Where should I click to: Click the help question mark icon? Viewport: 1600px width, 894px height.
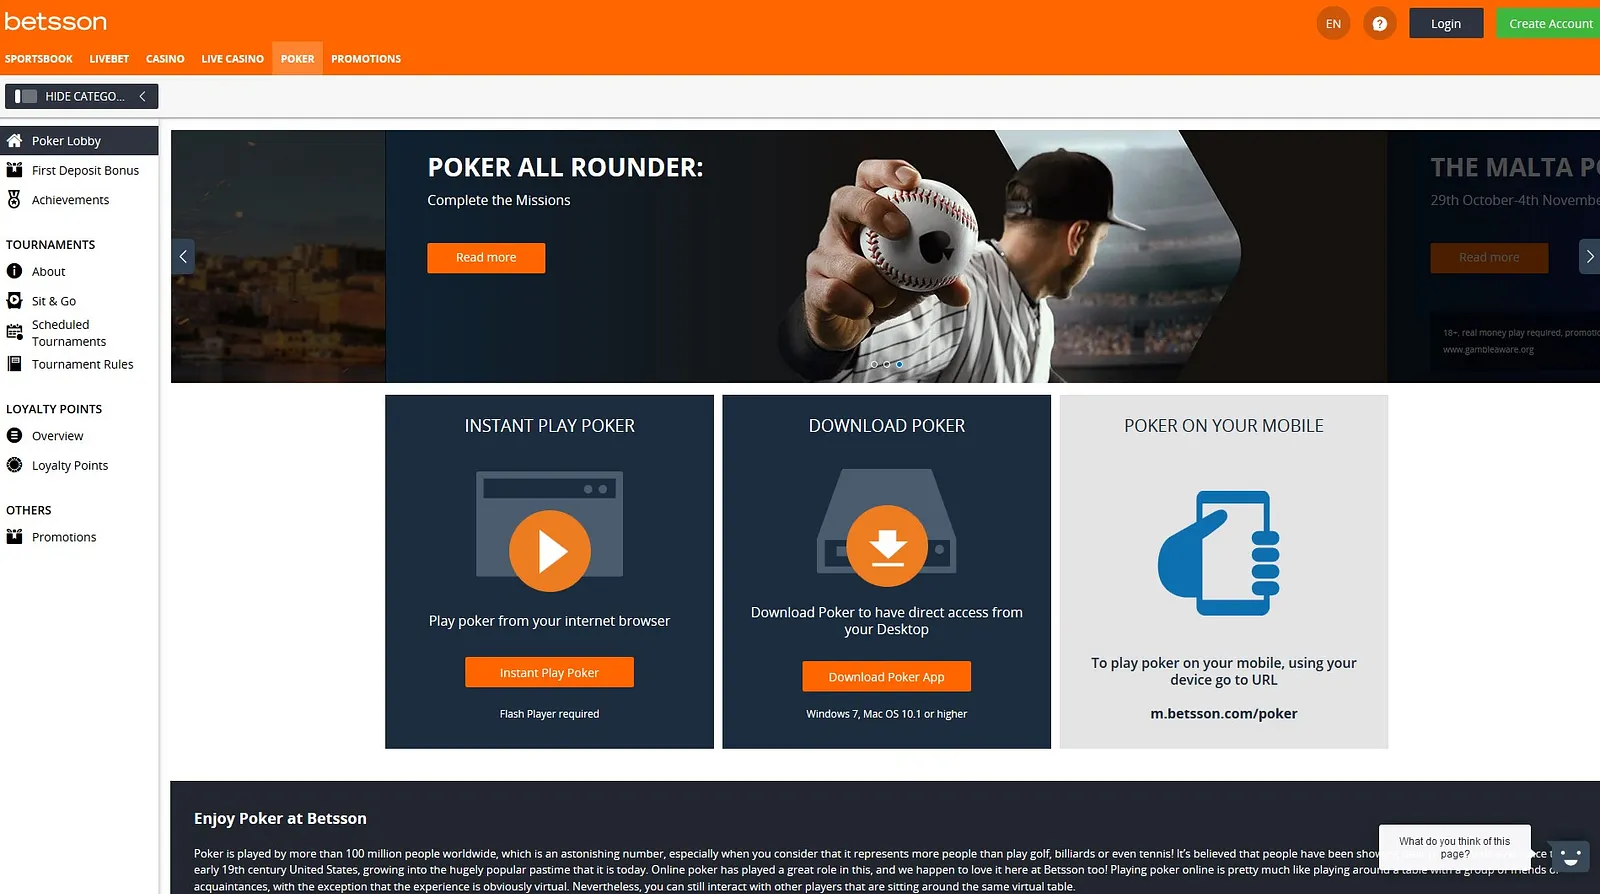pyautogui.click(x=1379, y=24)
